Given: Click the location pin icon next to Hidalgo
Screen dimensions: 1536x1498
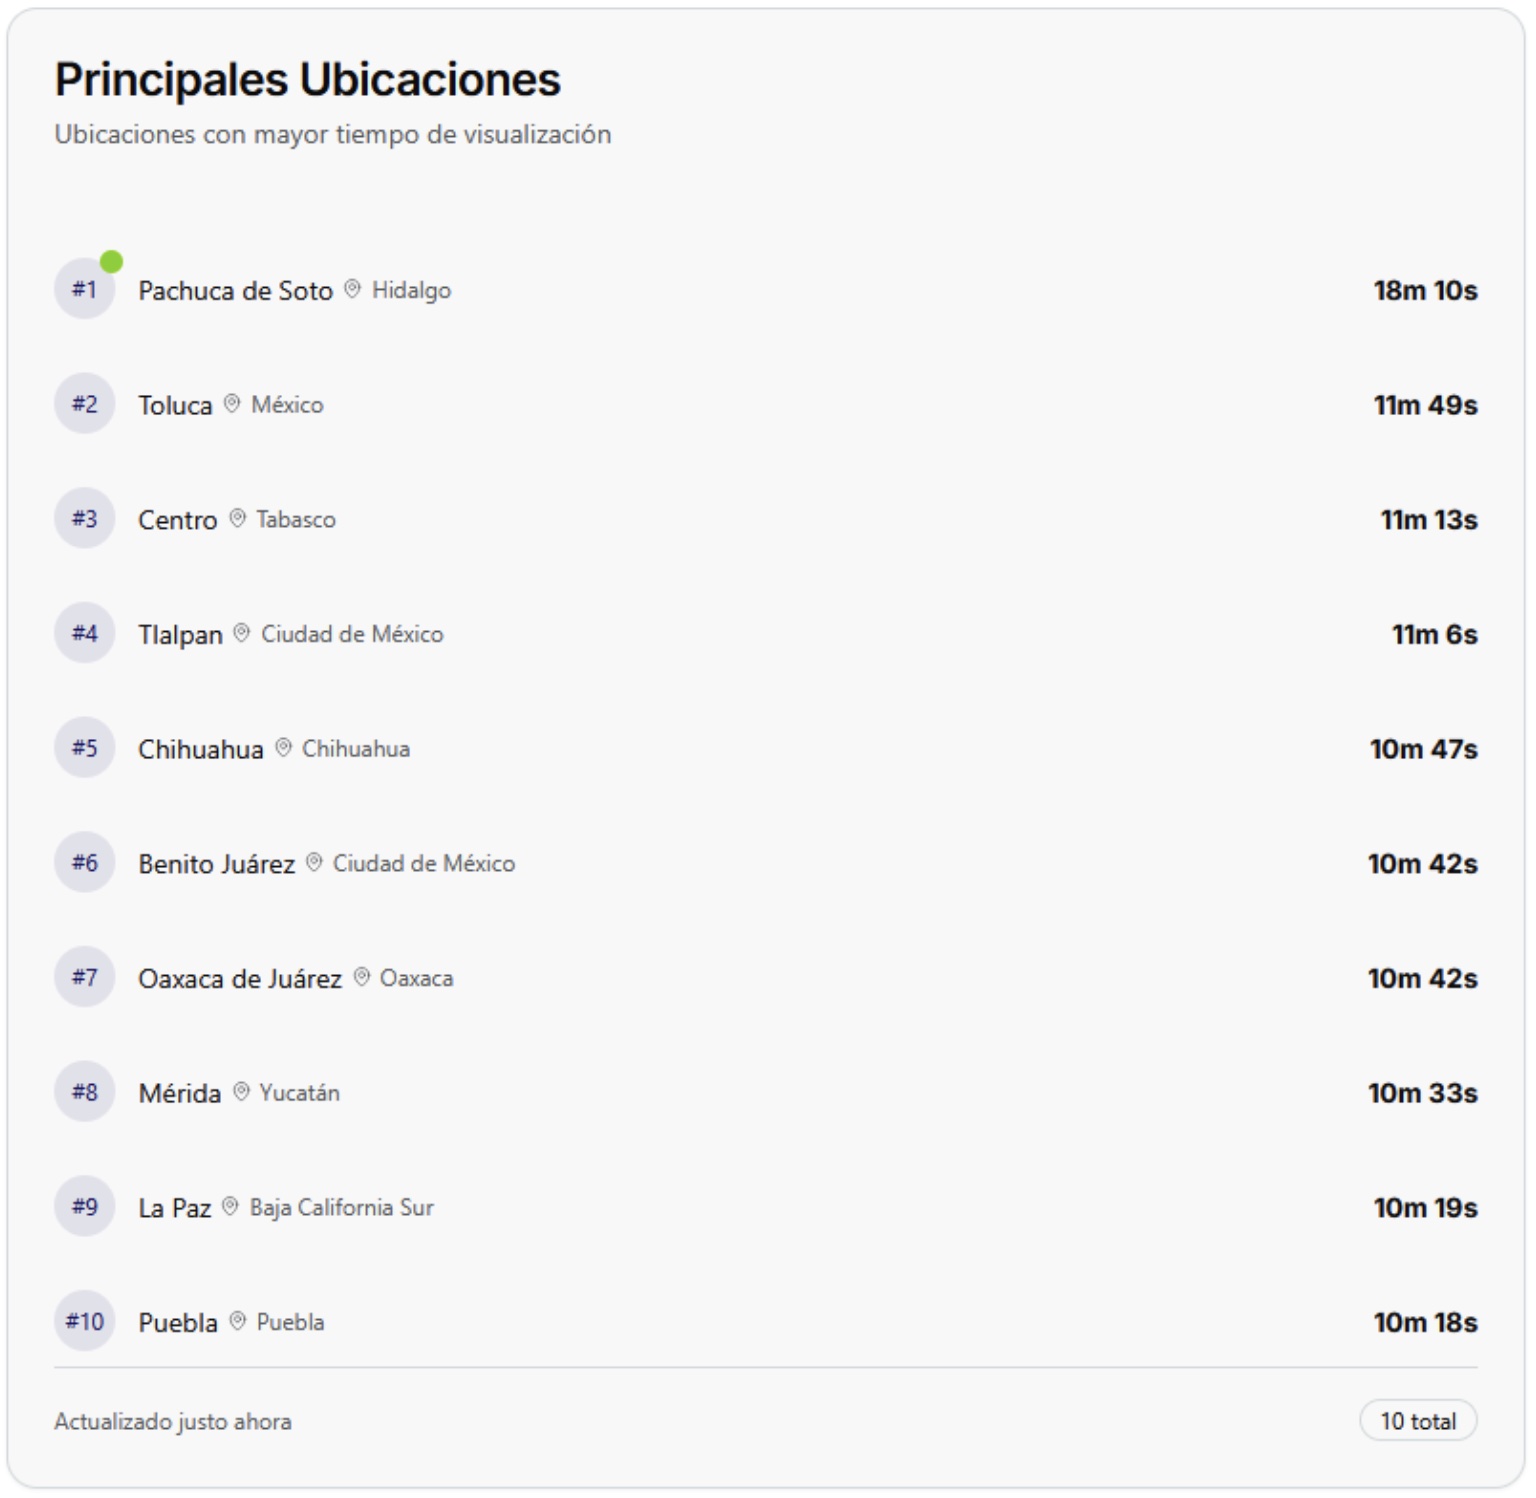Looking at the screenshot, I should pos(353,290).
